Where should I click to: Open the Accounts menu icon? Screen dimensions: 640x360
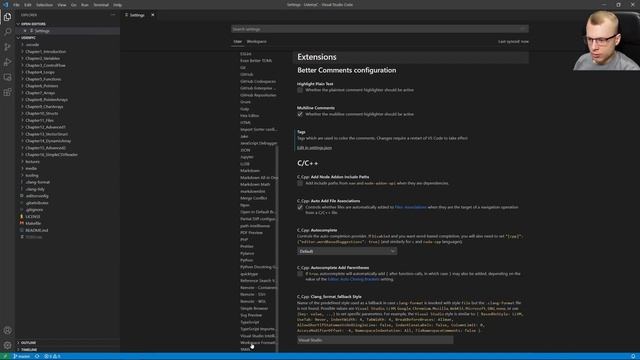pos(7,331)
